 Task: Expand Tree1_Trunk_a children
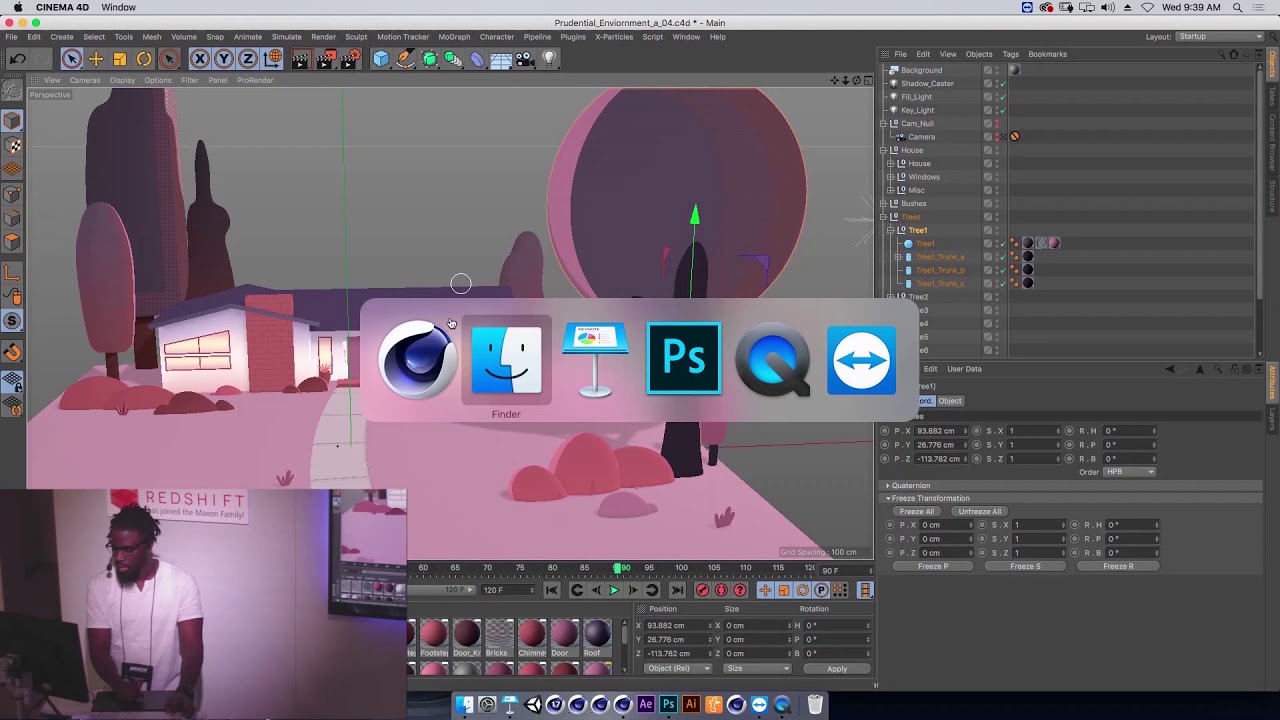(898, 257)
